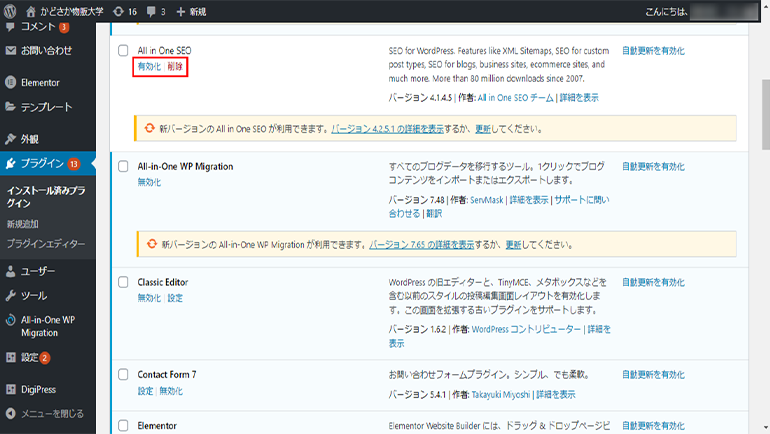Open 新規追加 submenu item
This screenshot has height=434, width=770.
(23, 224)
